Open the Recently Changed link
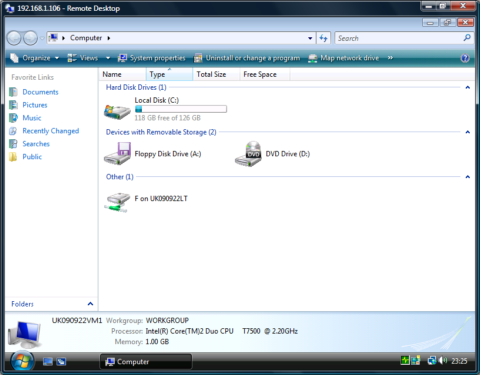This screenshot has width=480, height=375. (x=51, y=131)
